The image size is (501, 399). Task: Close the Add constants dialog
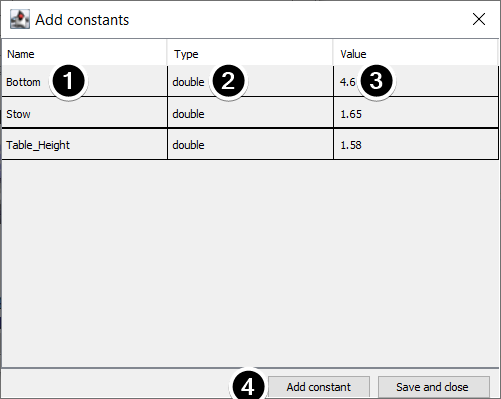tap(479, 19)
